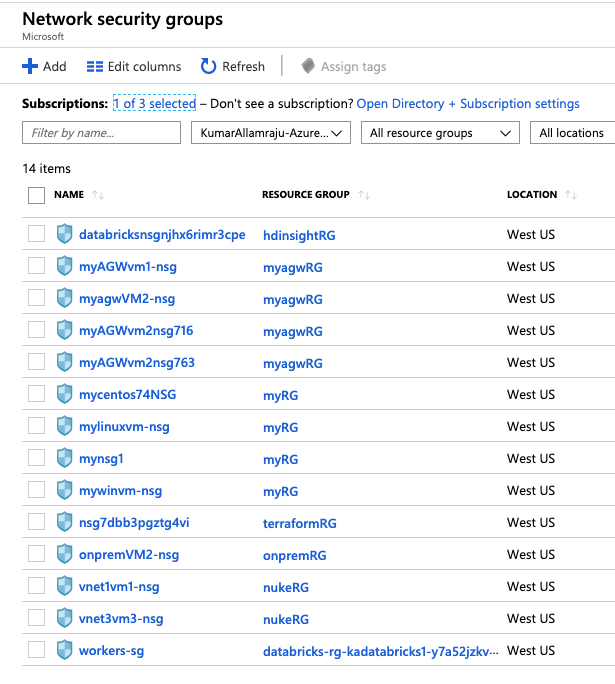
Task: Select the myAGWvm1-nsg row checkbox
Action: 36,265
